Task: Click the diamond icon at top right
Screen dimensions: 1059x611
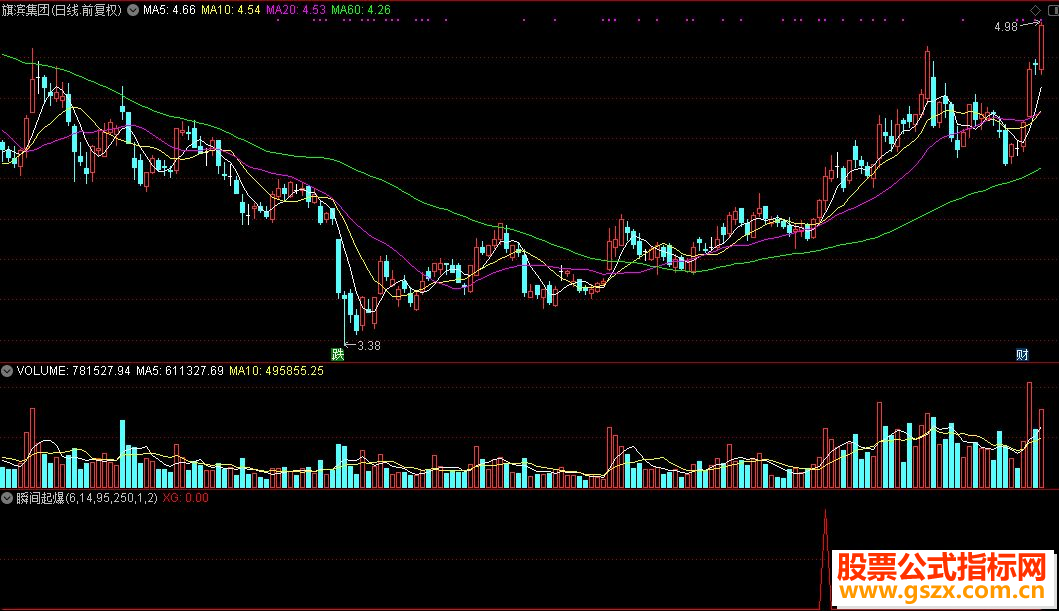Action: [x=1035, y=10]
